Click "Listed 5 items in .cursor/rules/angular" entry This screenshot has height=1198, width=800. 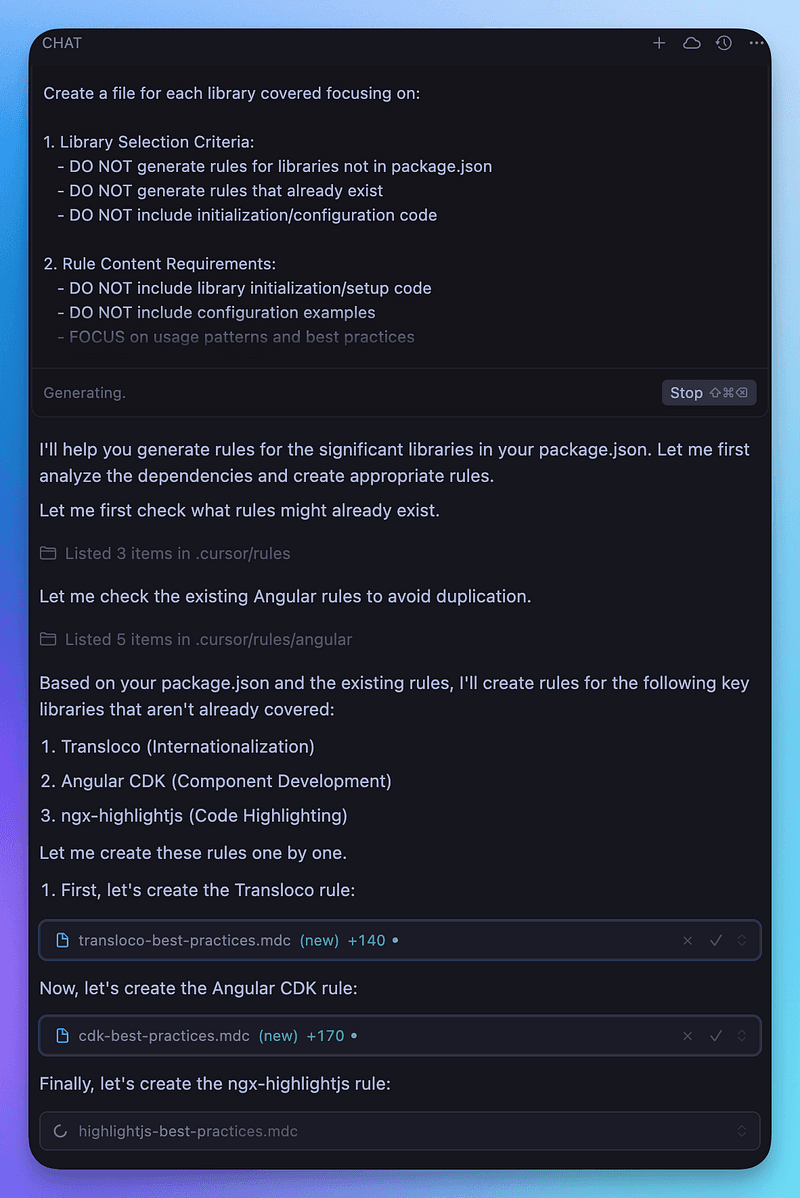208,639
